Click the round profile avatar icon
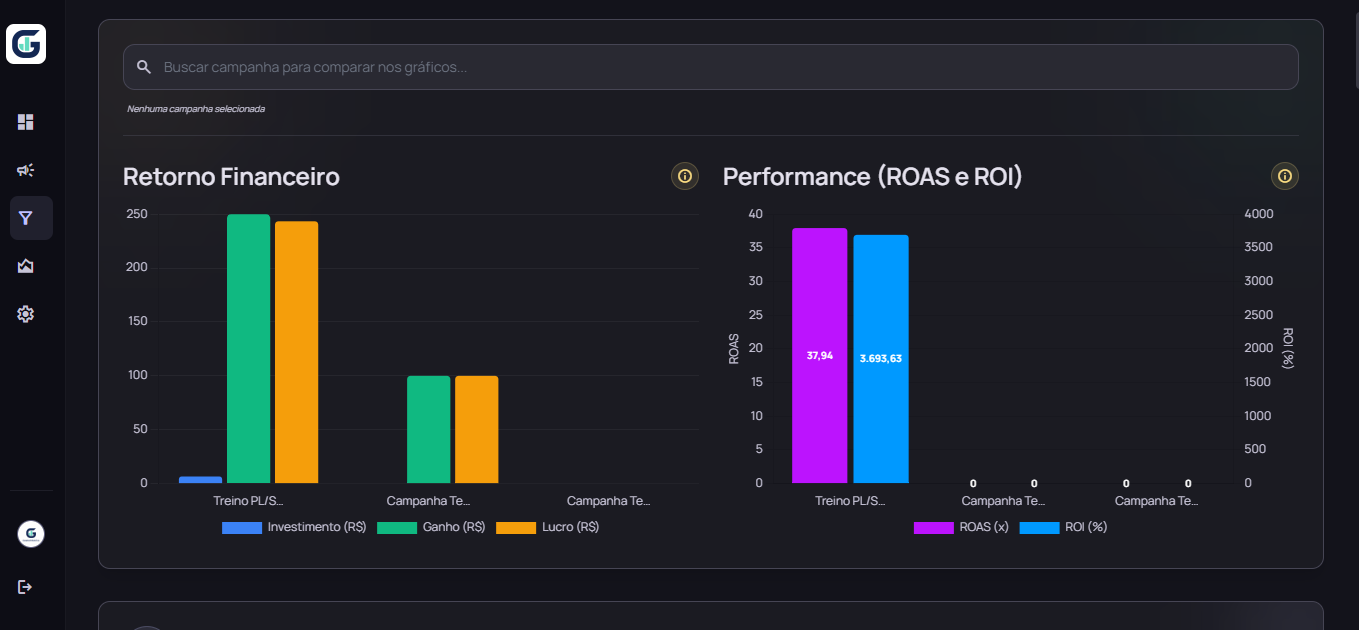This screenshot has height=630, width=1359. tap(31, 534)
